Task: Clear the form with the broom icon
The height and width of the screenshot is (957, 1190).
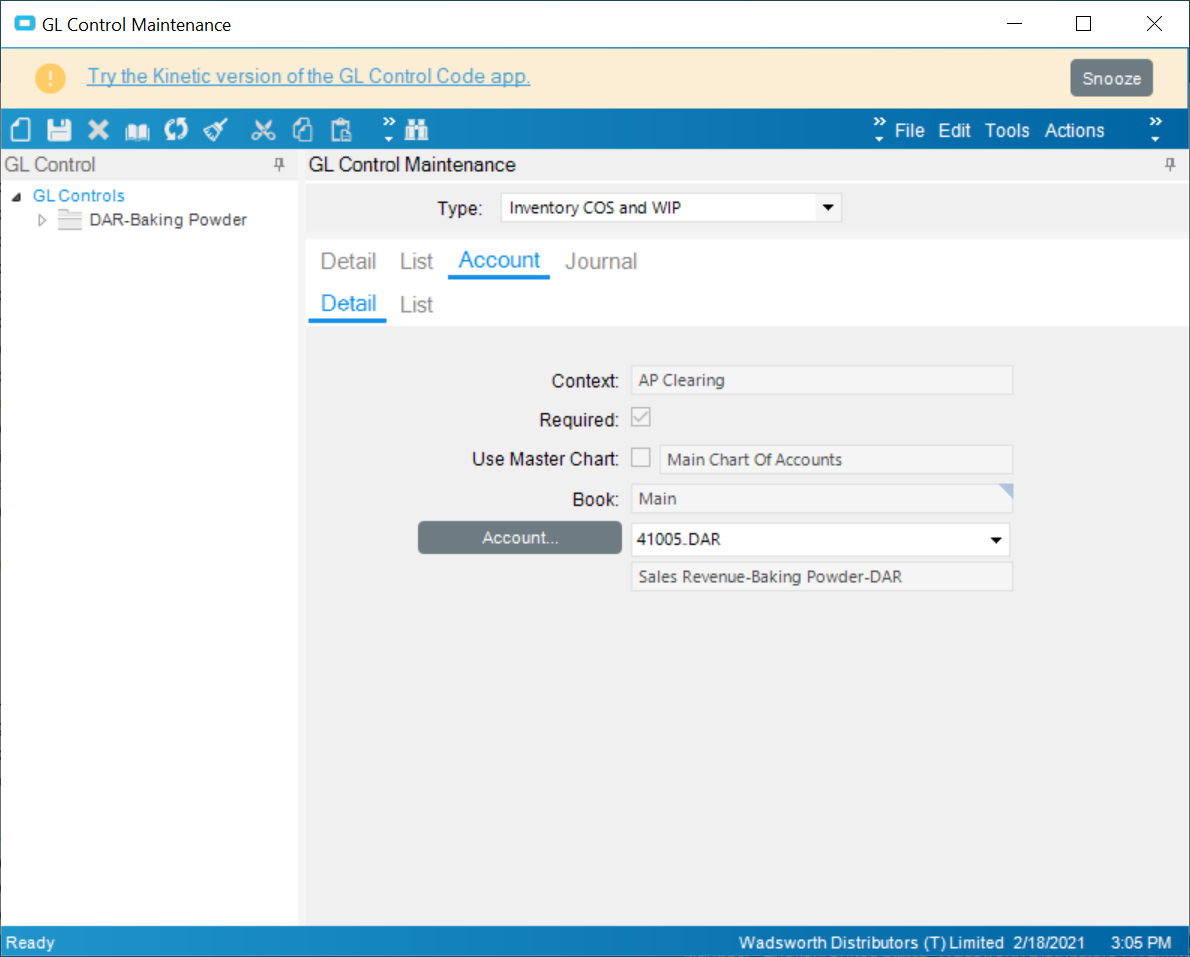Action: [x=216, y=130]
